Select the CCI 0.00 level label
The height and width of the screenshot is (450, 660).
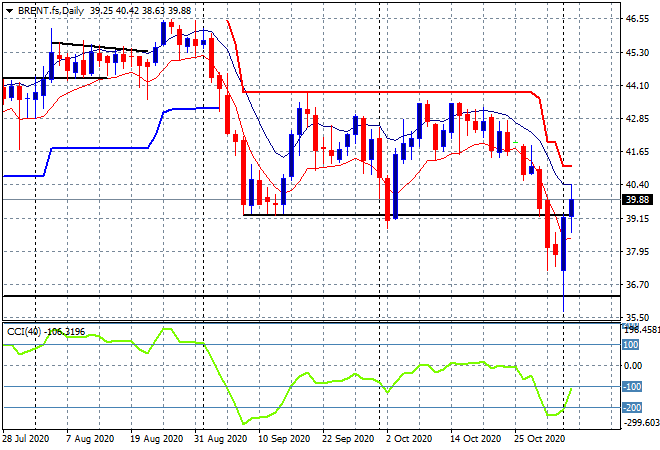pos(633,365)
